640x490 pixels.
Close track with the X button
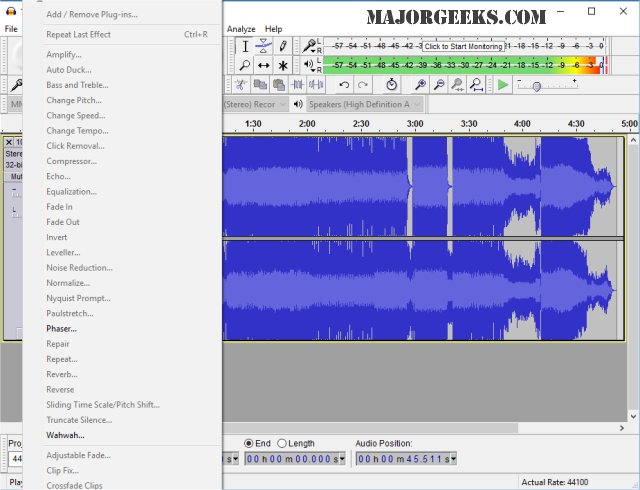point(9,142)
